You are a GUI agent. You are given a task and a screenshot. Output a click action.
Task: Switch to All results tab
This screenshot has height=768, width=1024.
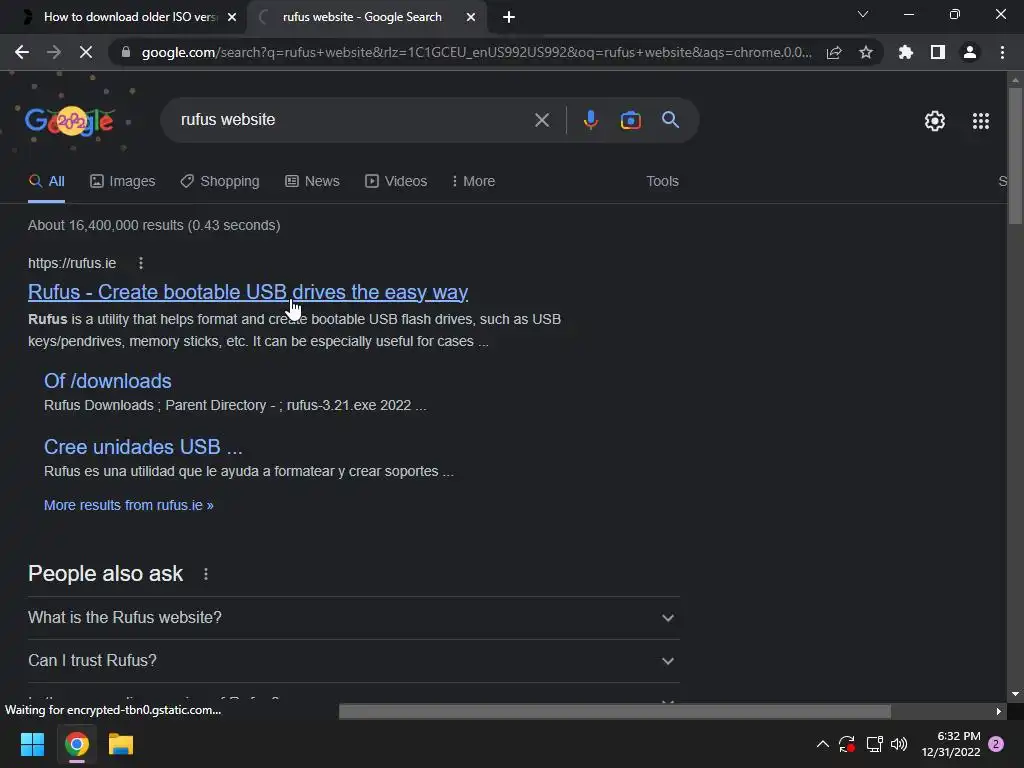pyautogui.click(x=46, y=182)
